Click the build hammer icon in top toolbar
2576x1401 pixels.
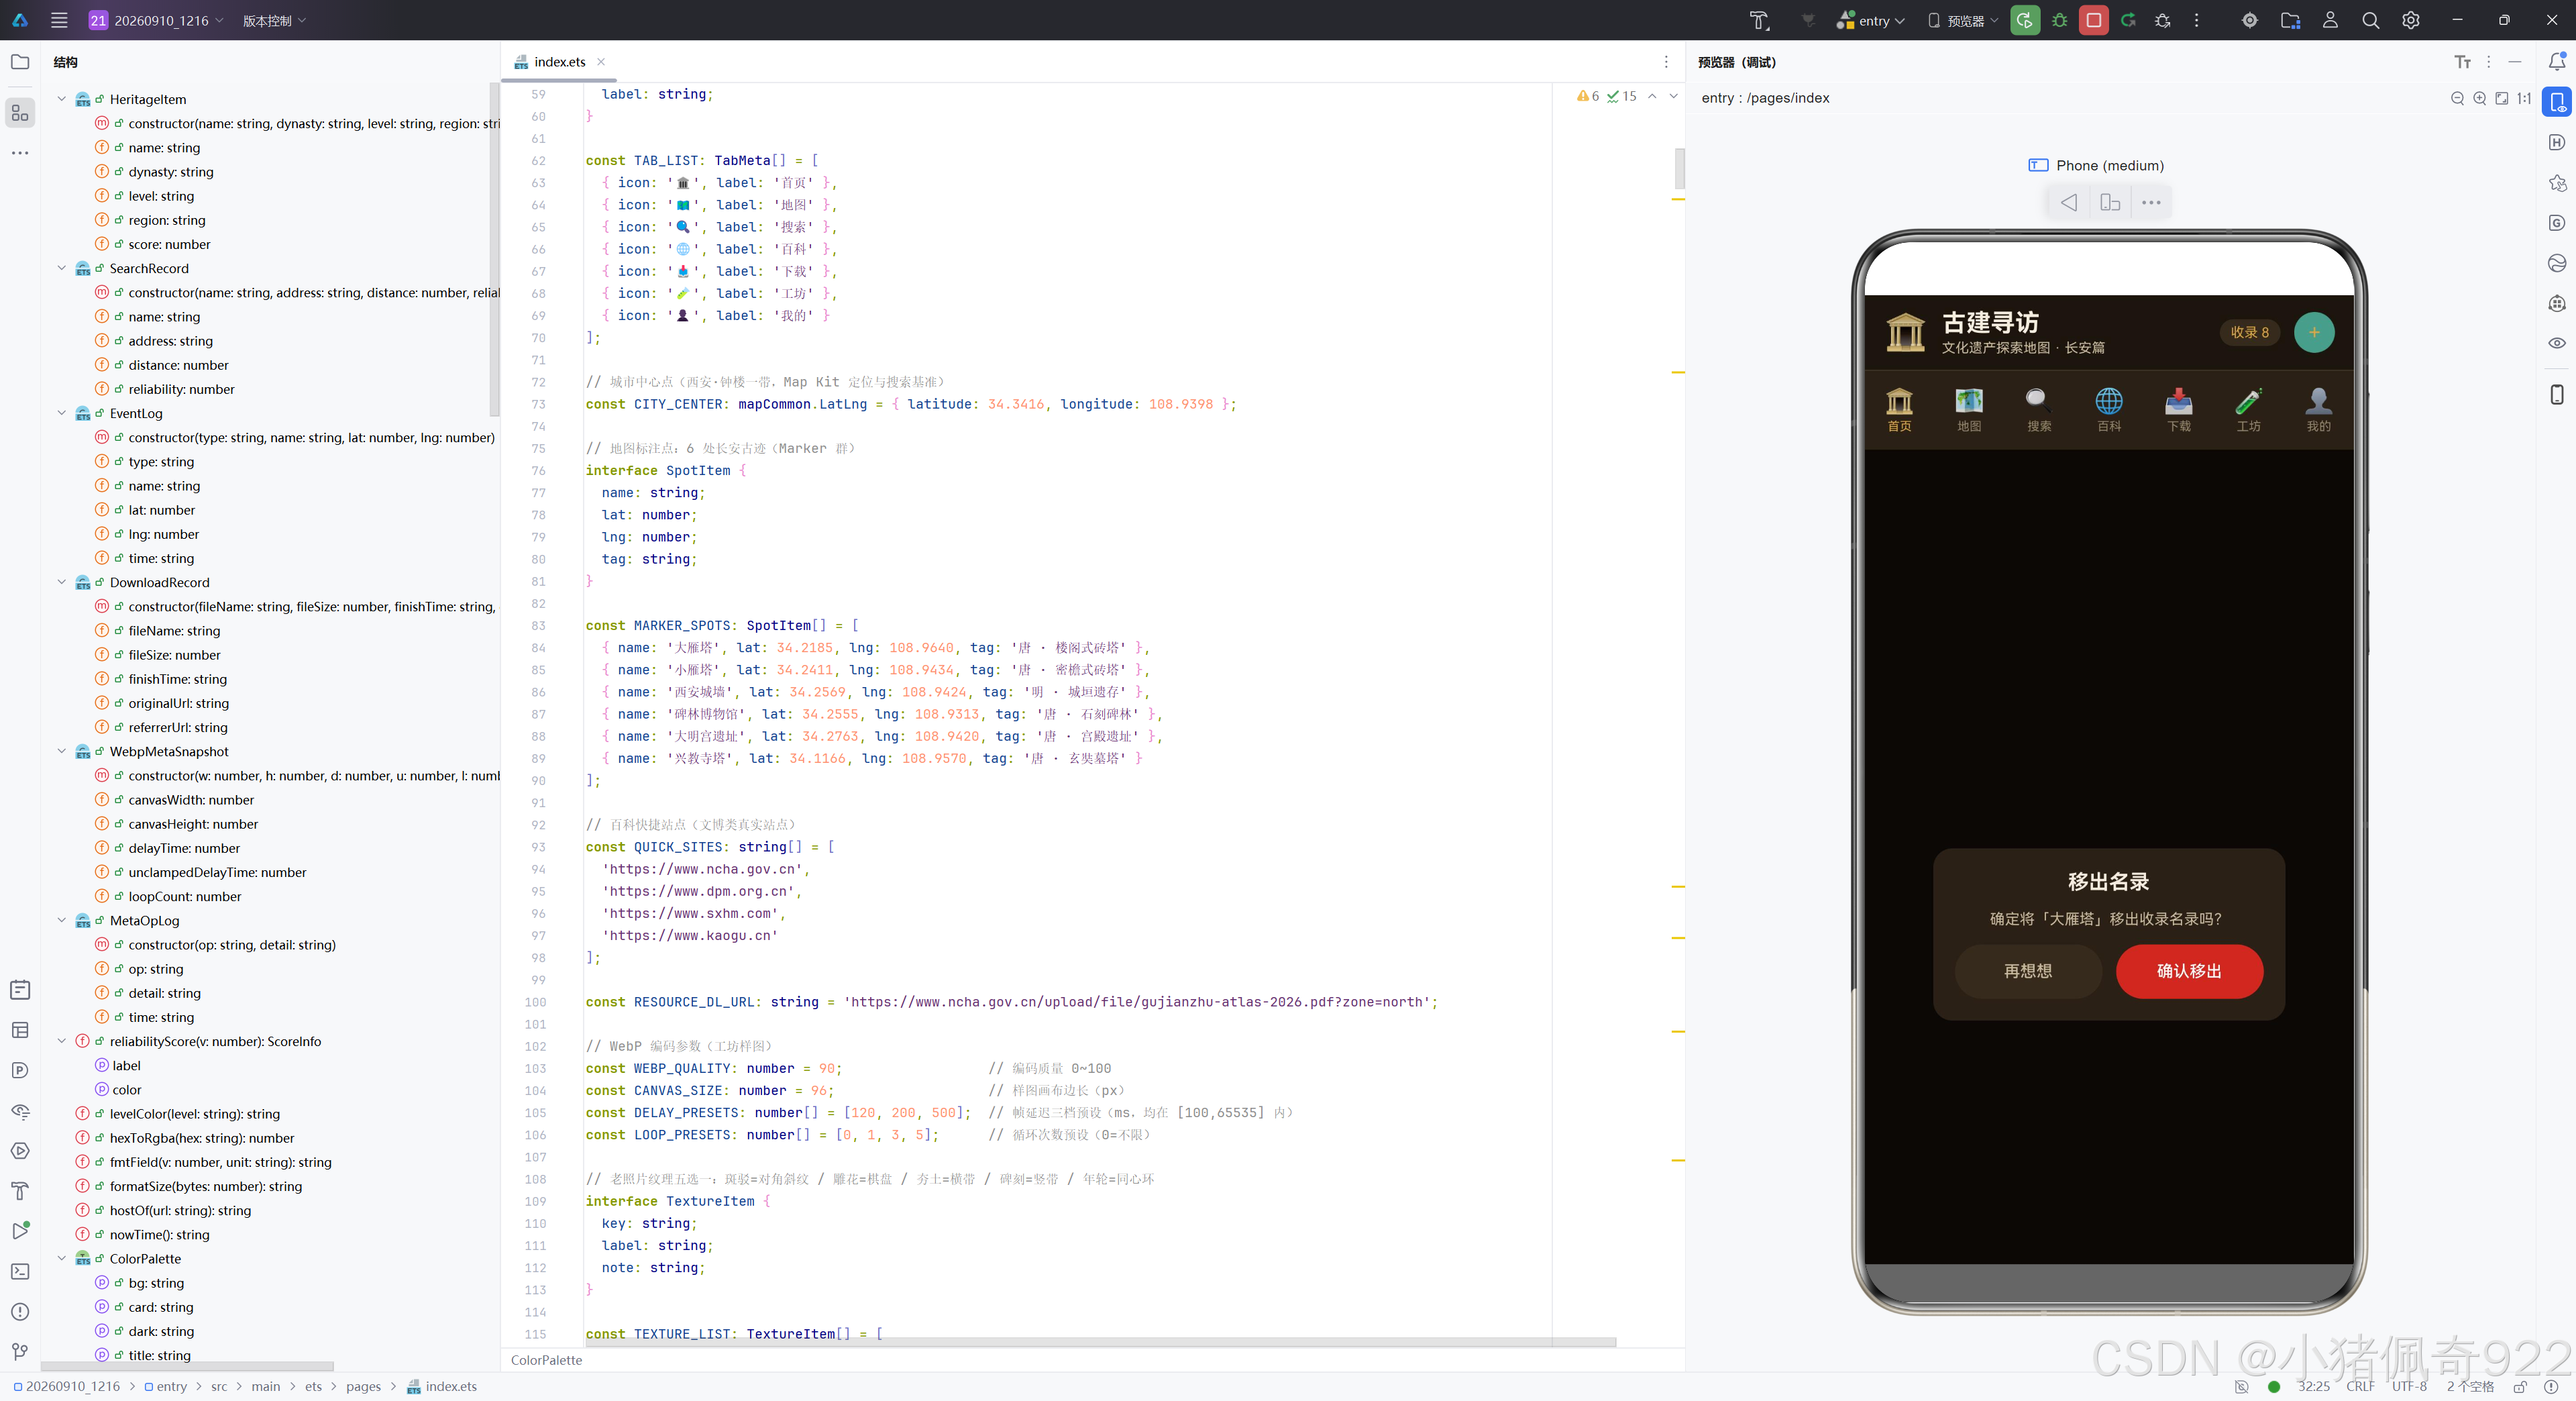click(x=1759, y=20)
